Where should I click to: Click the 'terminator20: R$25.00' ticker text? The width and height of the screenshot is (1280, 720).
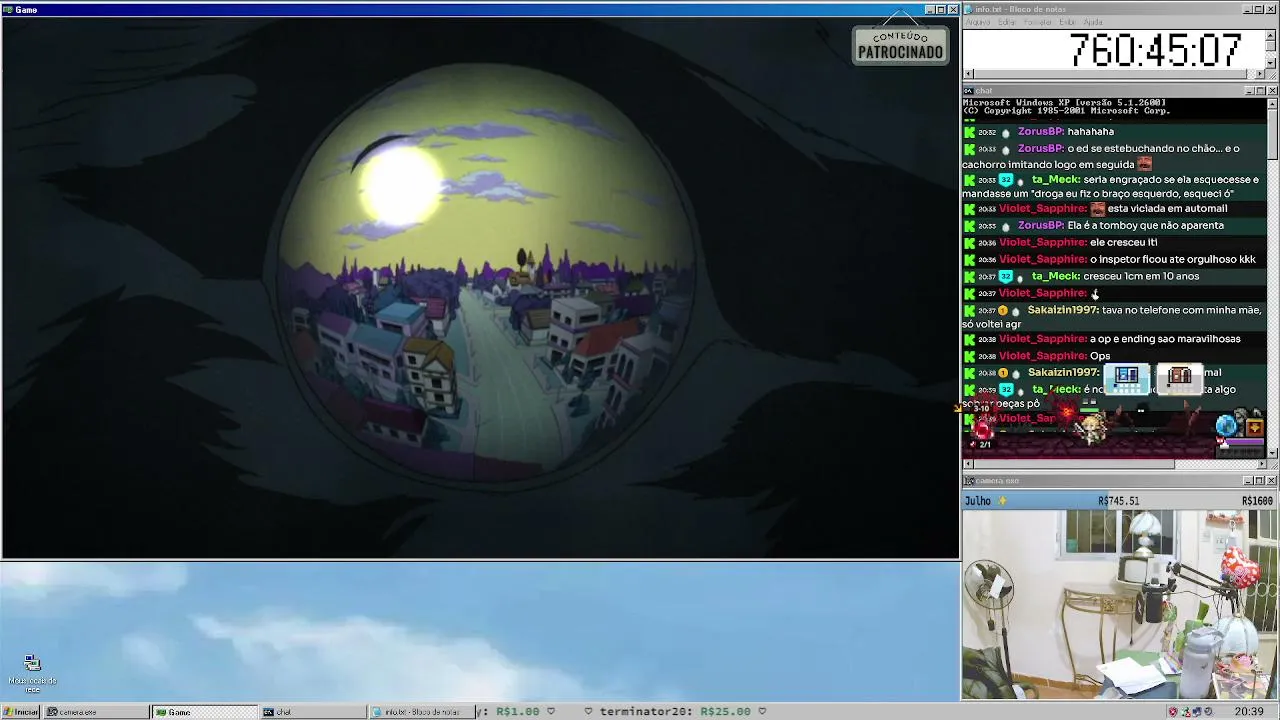point(676,712)
